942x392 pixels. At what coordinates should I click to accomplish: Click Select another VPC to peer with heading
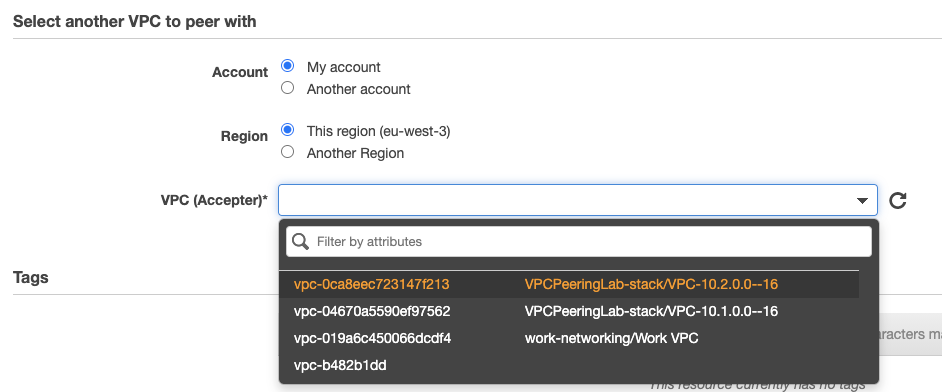[135, 22]
